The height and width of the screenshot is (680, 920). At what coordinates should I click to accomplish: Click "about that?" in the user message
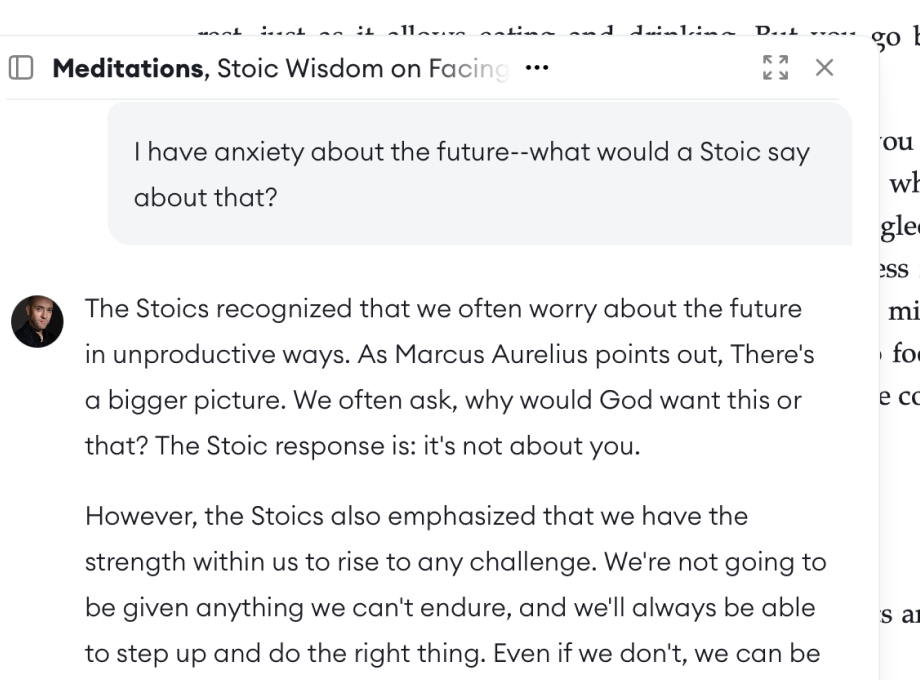[205, 196]
